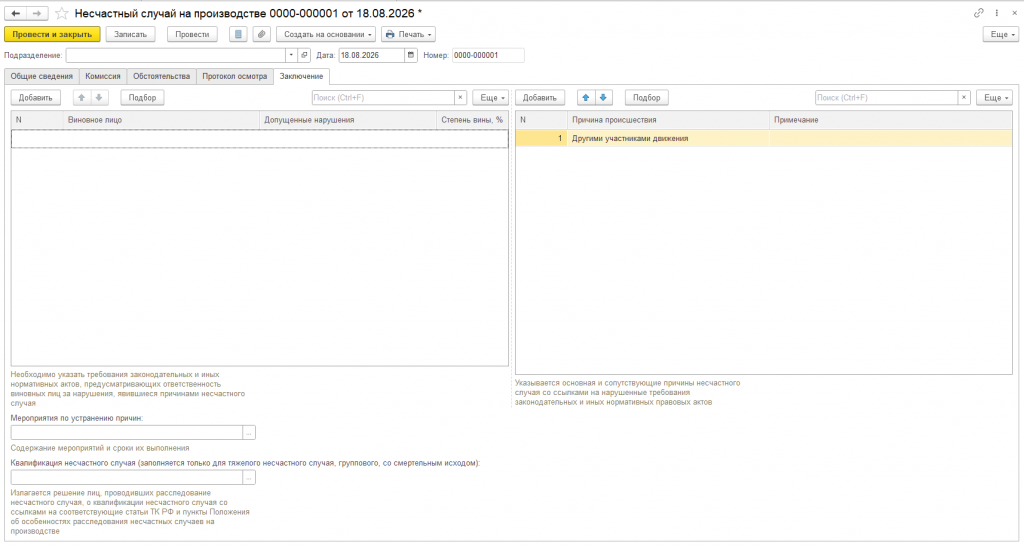Expand Создать на основании menu

[x=326, y=34]
